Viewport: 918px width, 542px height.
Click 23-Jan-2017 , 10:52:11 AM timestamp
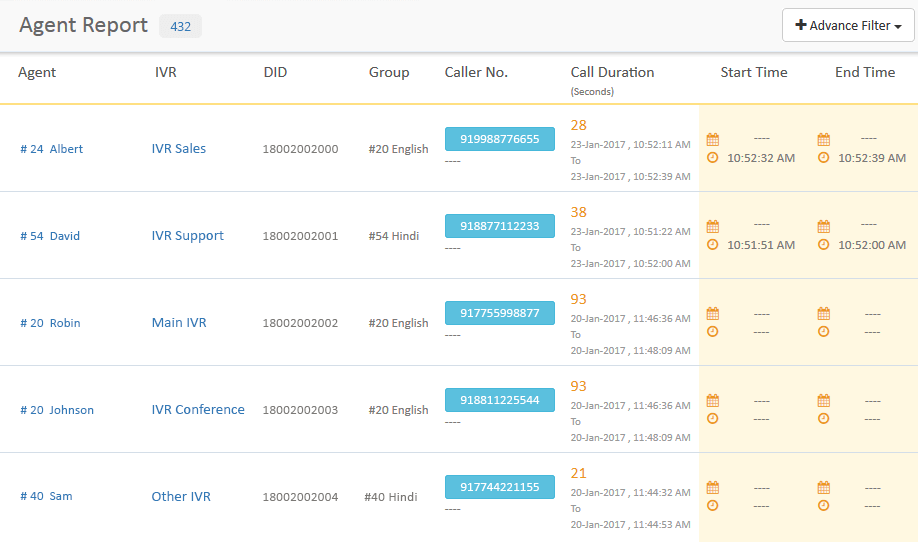coord(631,145)
